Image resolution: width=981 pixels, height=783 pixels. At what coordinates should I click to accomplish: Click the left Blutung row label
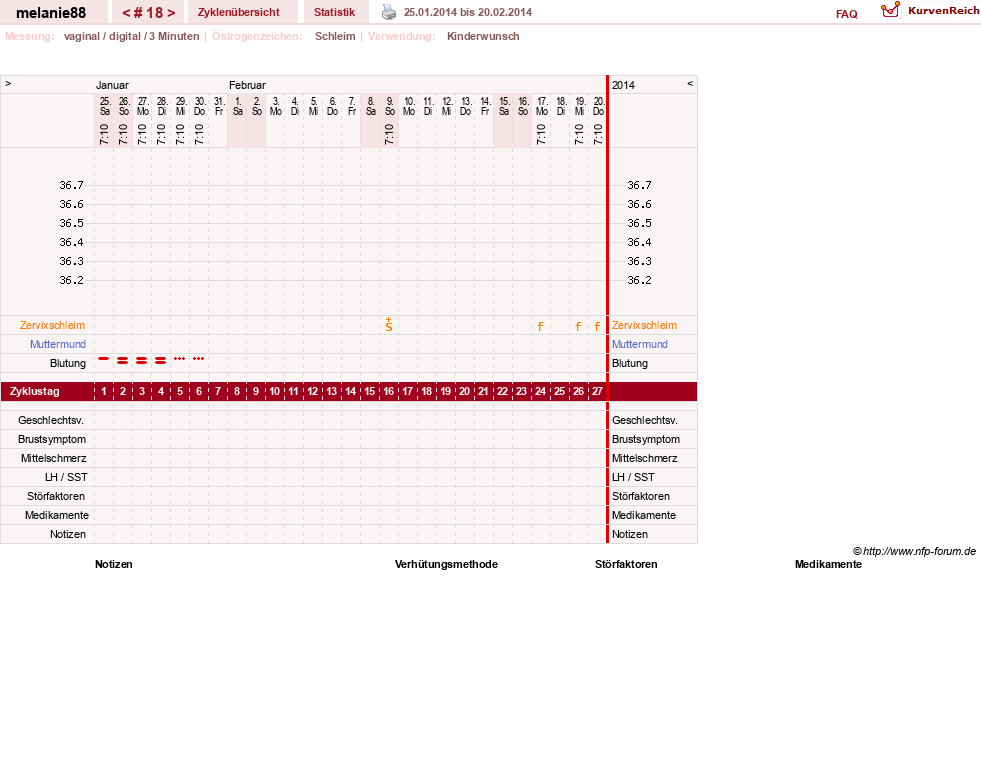tap(68, 363)
